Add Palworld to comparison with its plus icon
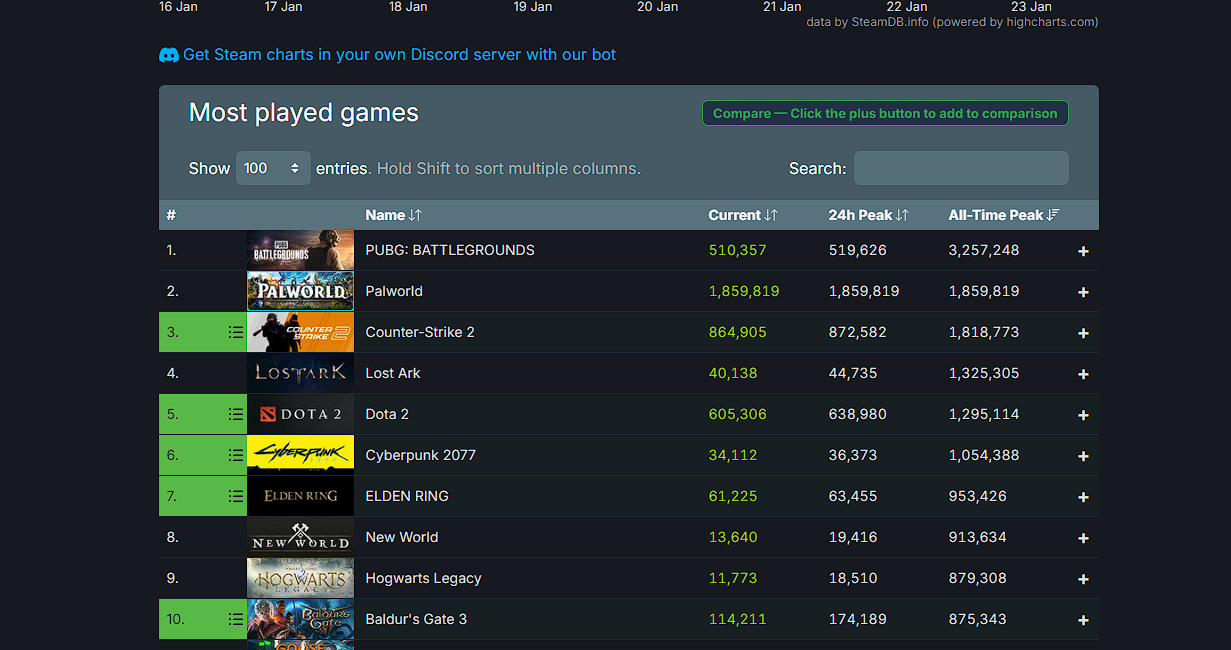 point(1083,291)
